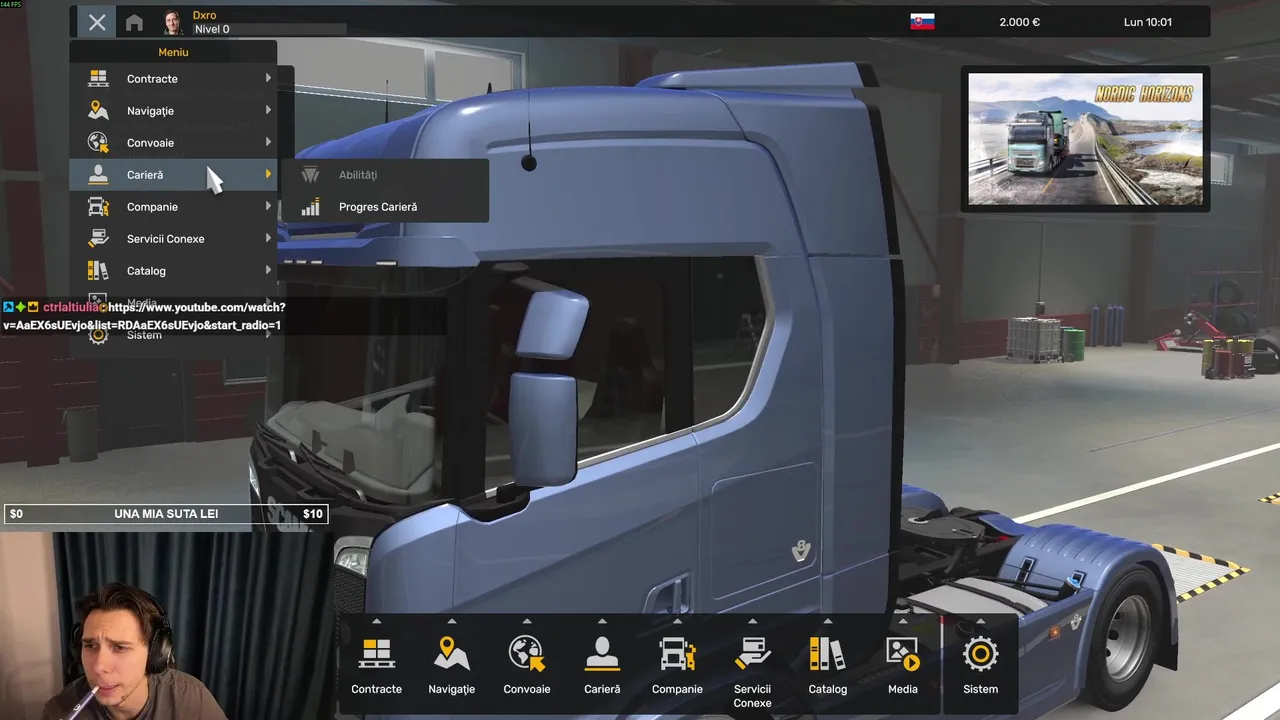Expand the Navigație submenu arrow
1280x720 pixels.
point(268,110)
